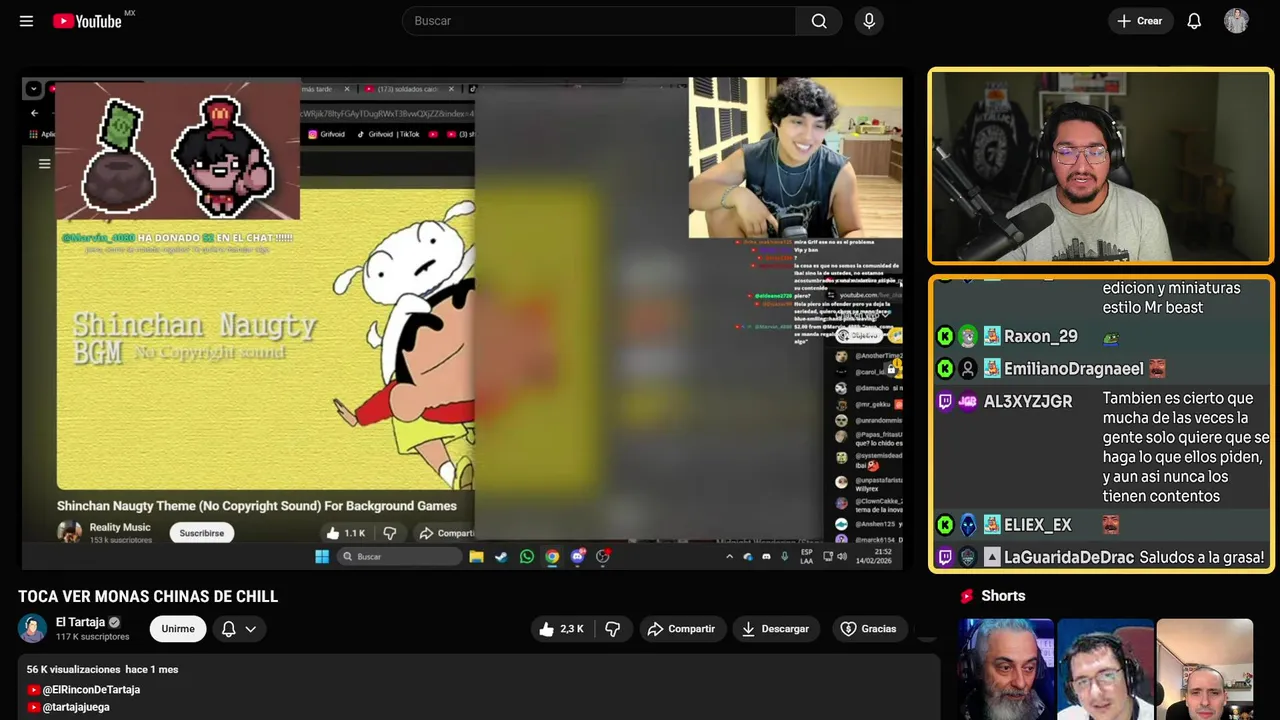Click the ELIEX_EX chat username

click(1037, 525)
